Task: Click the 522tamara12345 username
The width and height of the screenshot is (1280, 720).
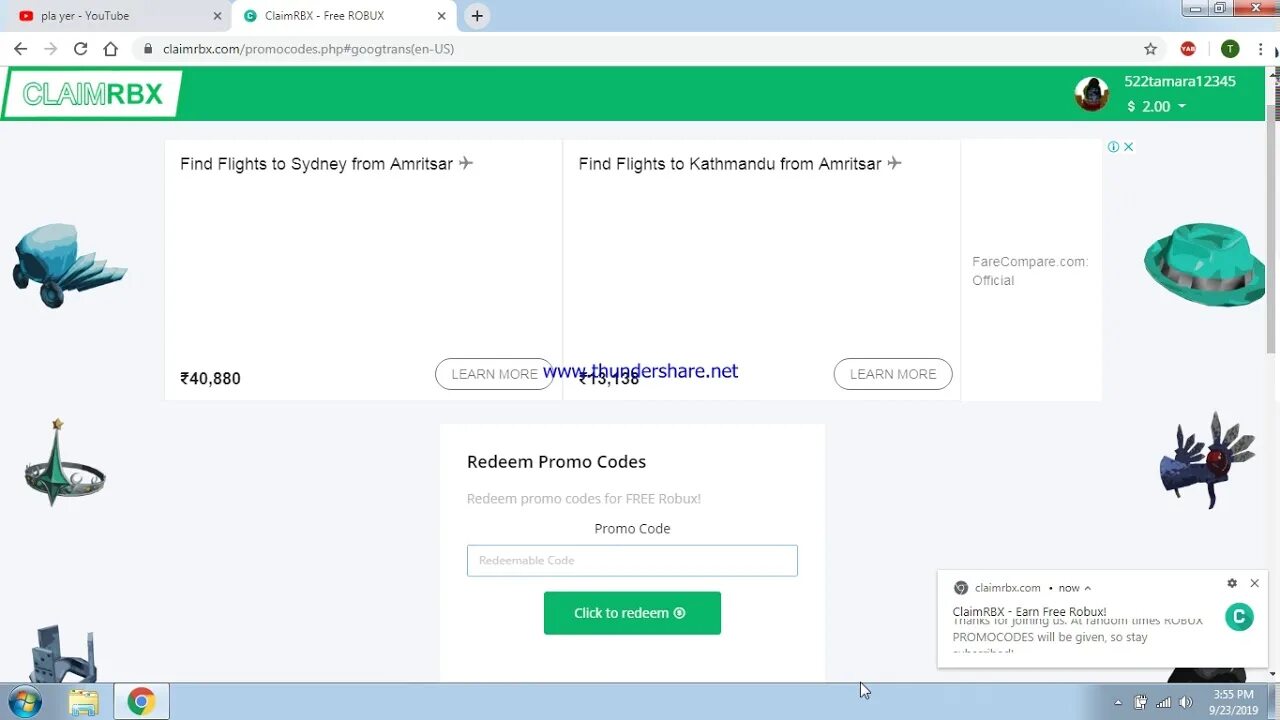Action: point(1180,81)
